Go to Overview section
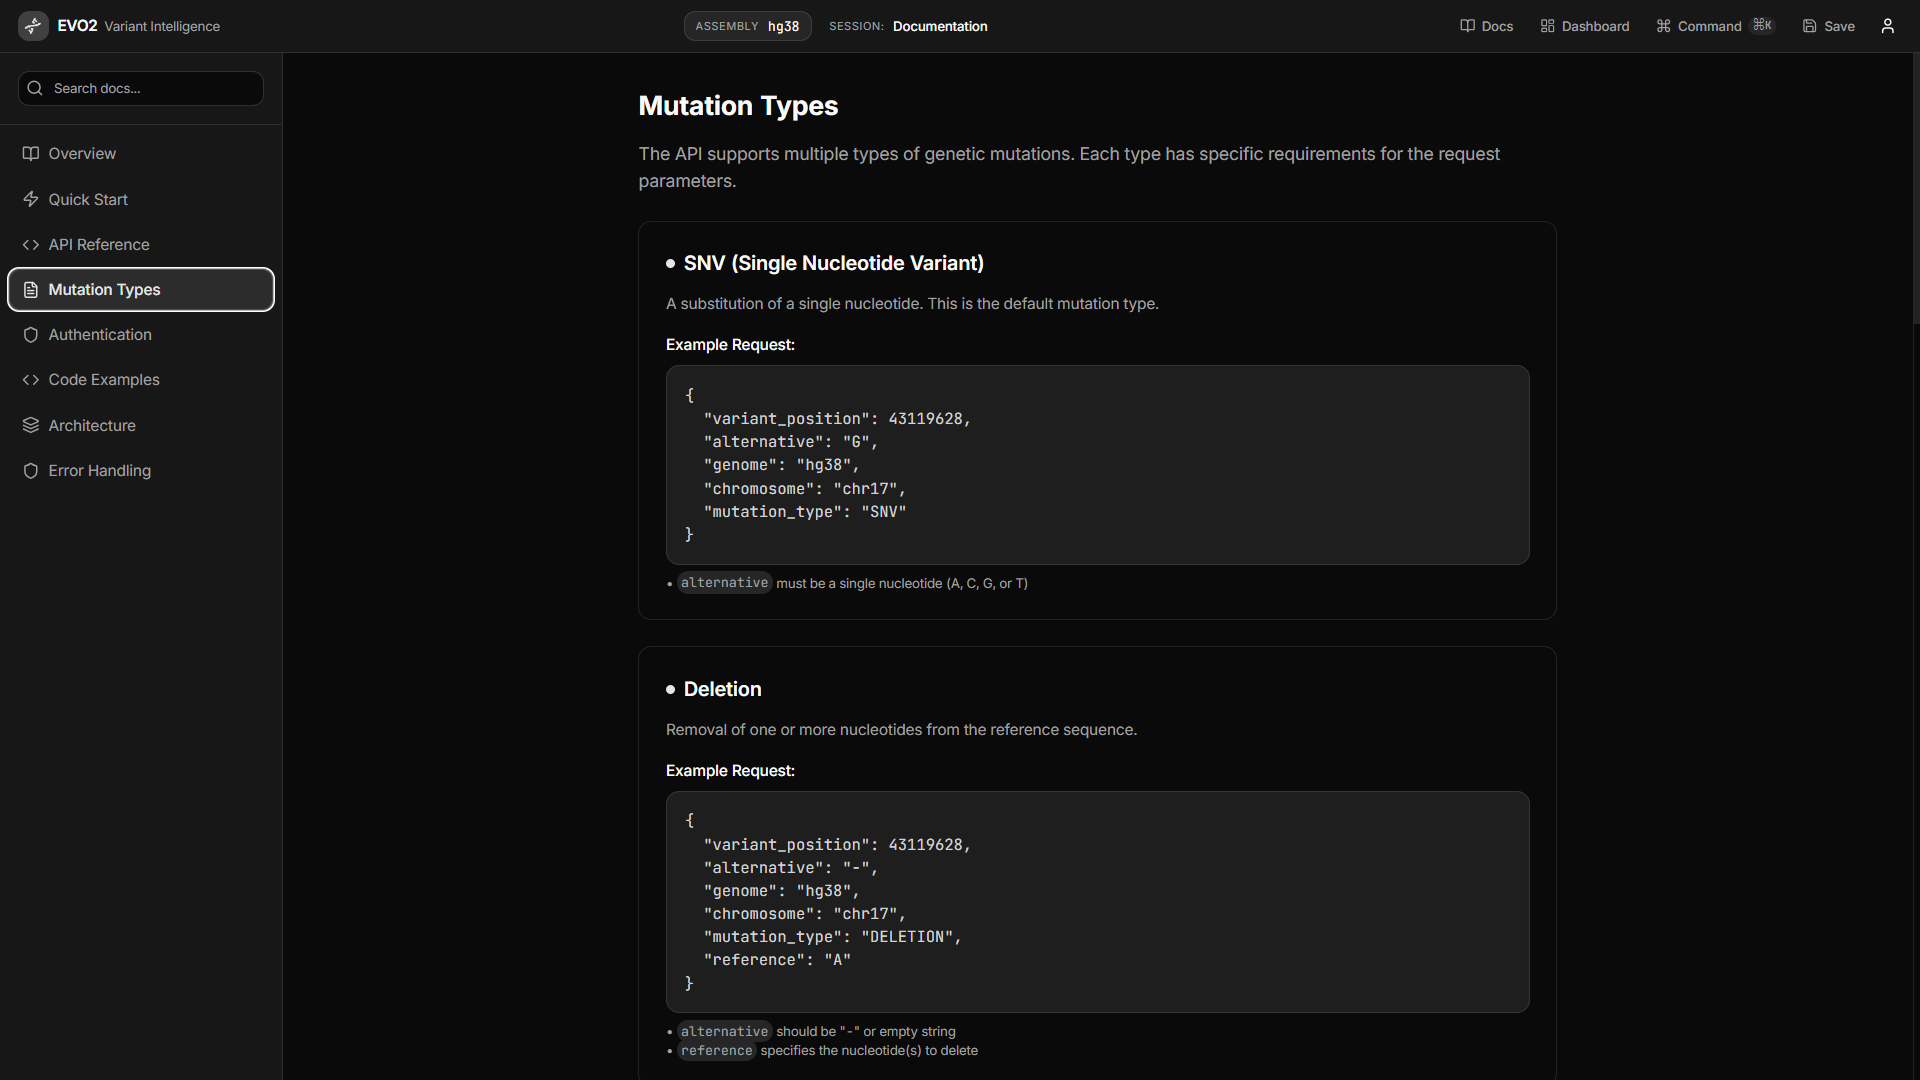 141,154
